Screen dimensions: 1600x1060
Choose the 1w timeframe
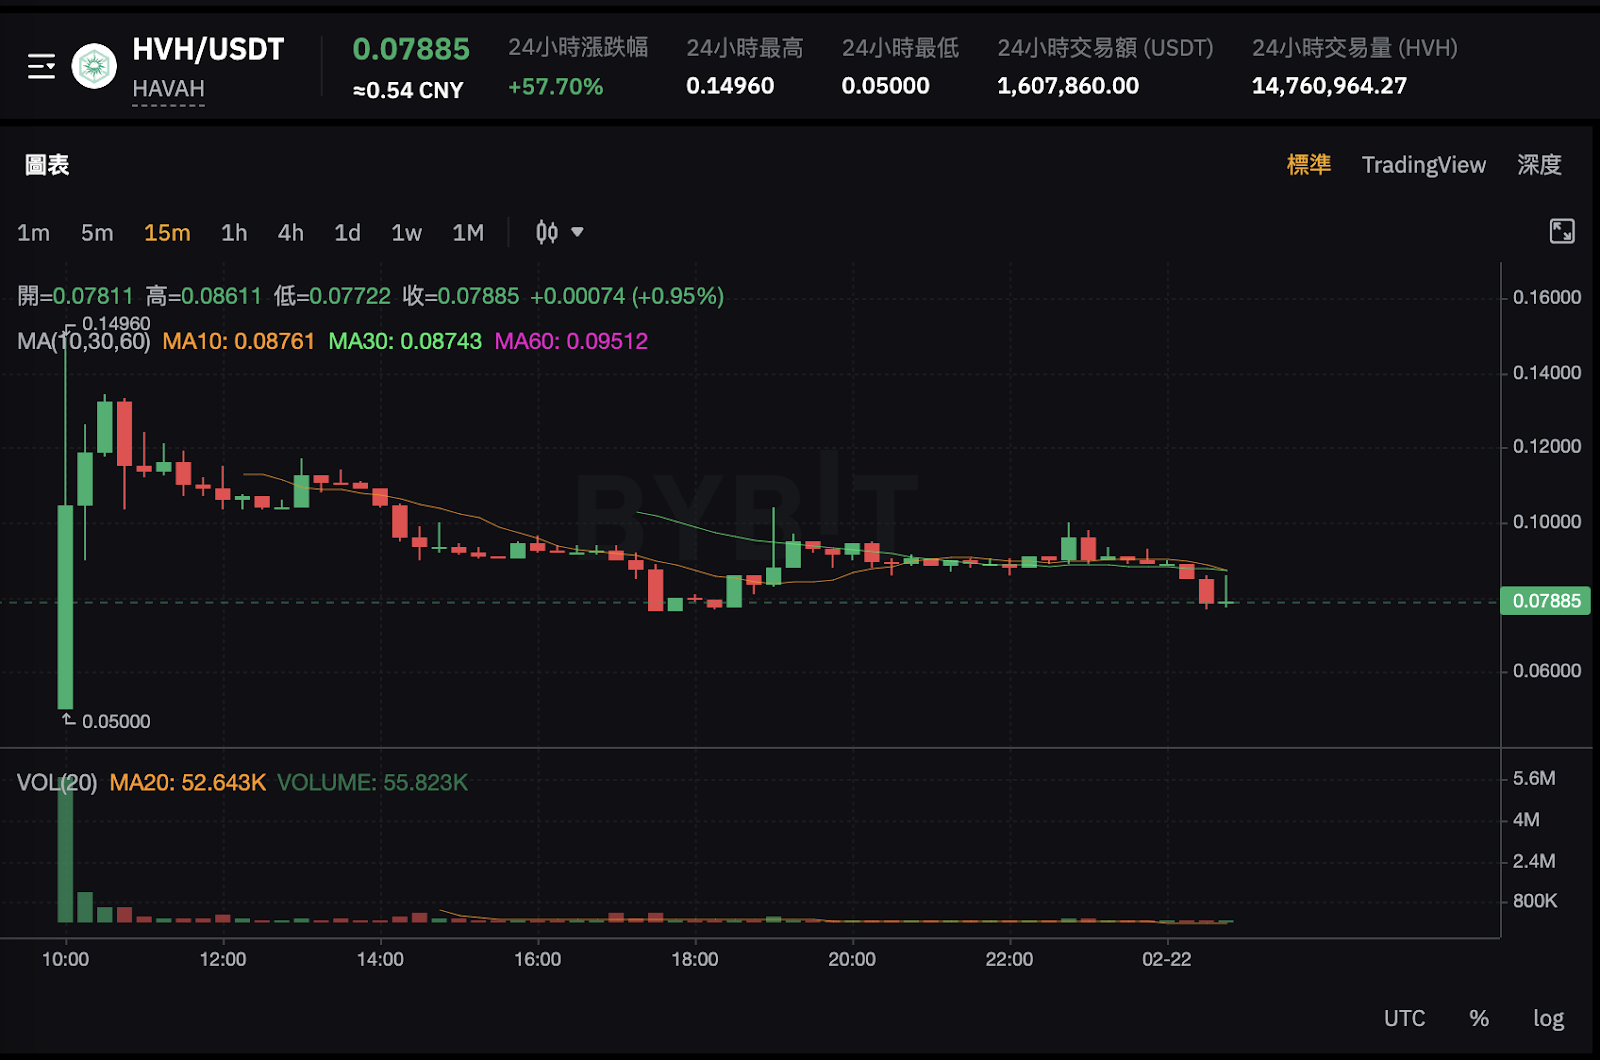(406, 233)
